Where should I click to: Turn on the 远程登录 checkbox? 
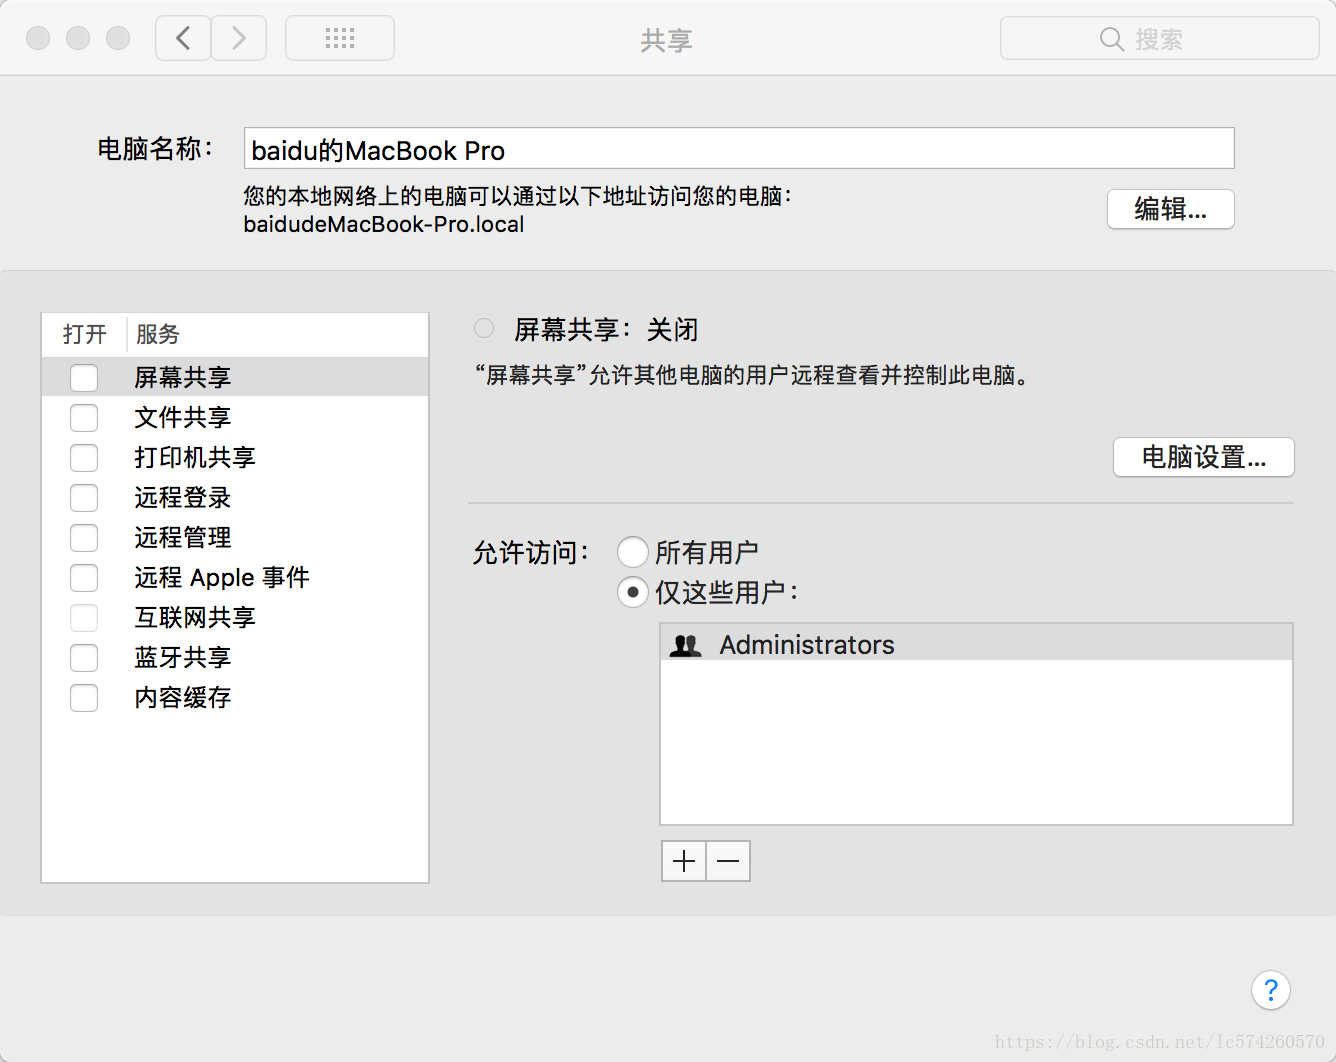point(84,498)
